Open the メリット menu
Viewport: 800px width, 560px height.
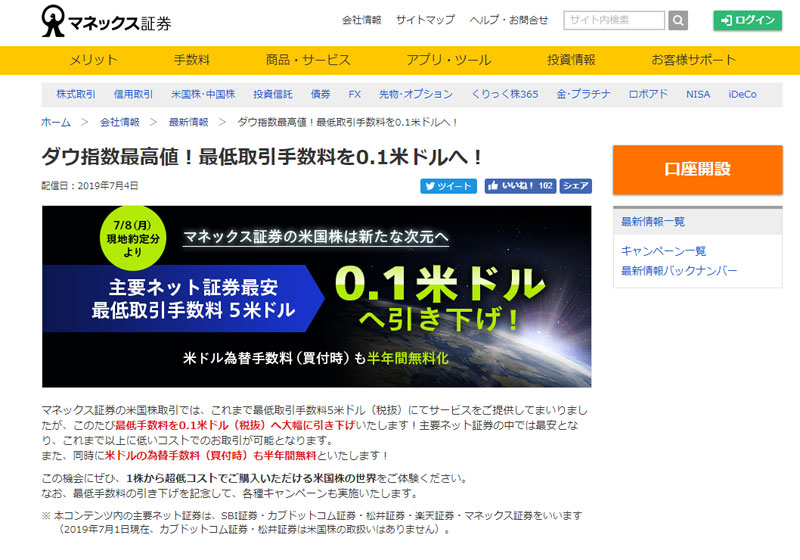tap(93, 60)
